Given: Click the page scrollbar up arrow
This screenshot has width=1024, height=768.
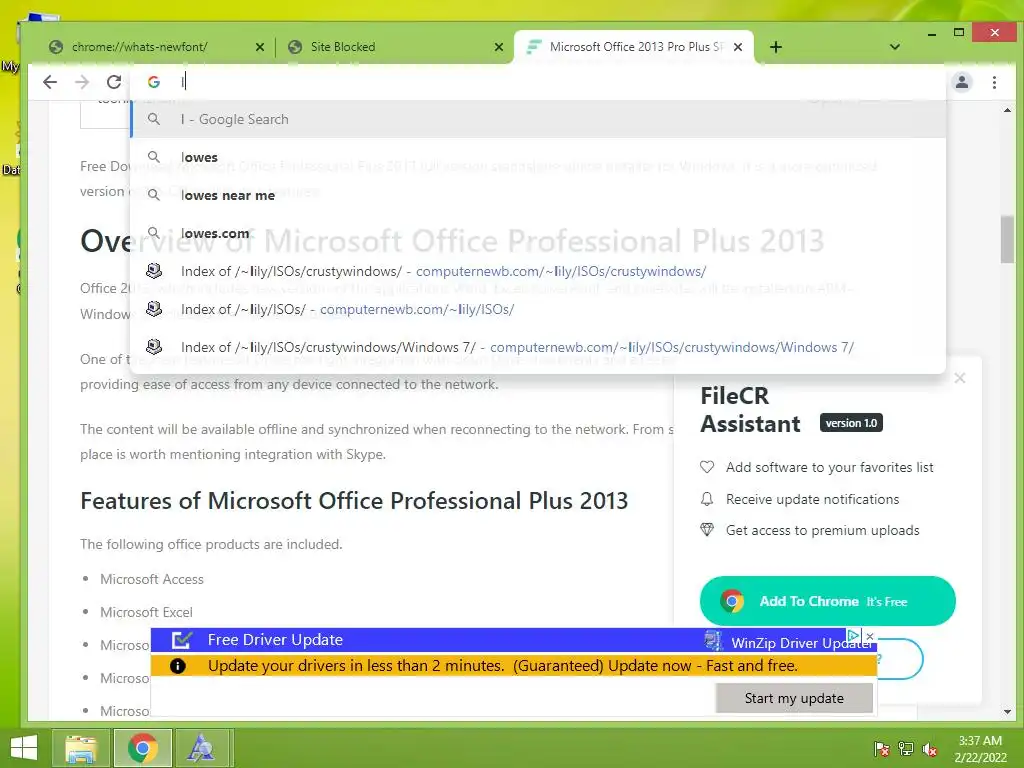Looking at the screenshot, I should 1007,110.
